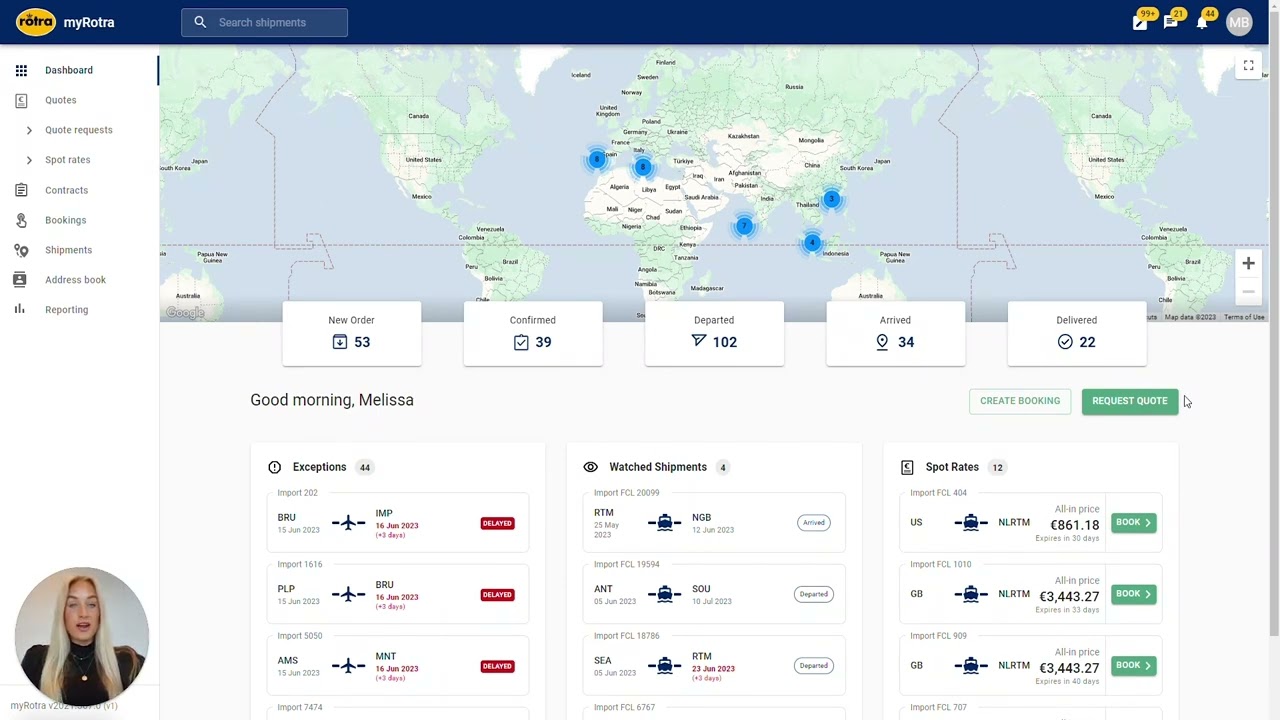Viewport: 1280px width, 720px height.
Task: Click the Contracts clipboard icon
Action: point(21,190)
